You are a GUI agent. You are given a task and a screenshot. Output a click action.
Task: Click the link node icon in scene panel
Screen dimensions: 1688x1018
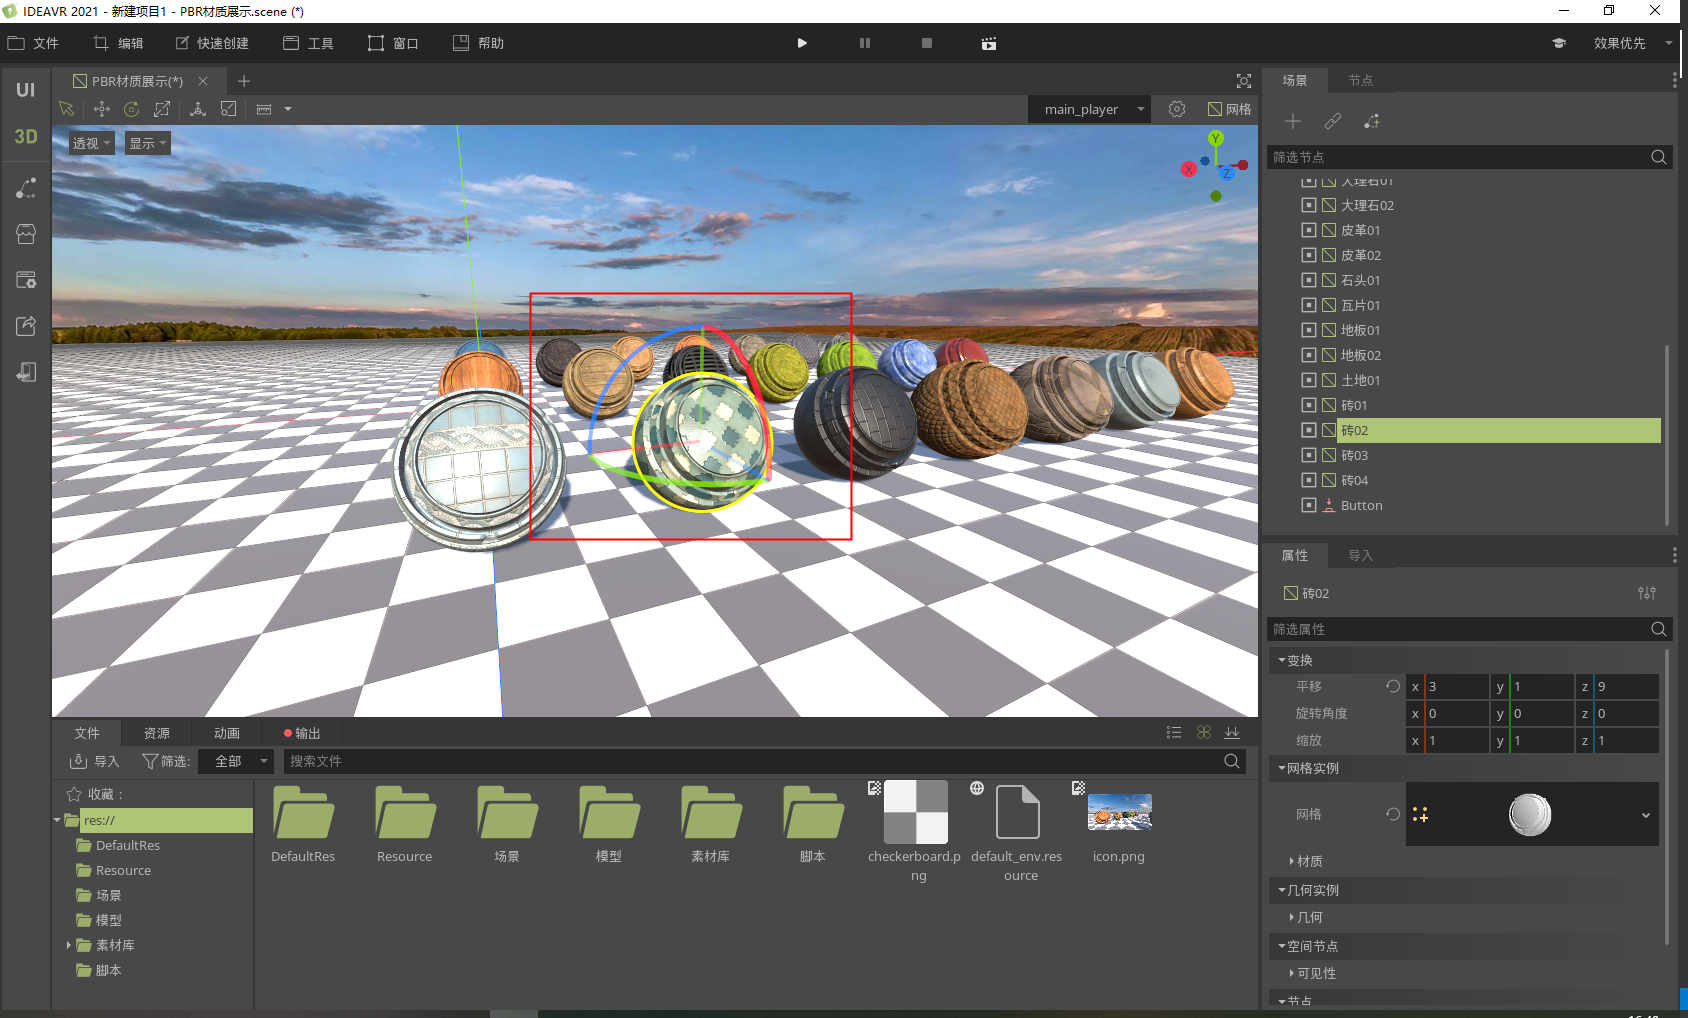tap(1332, 121)
